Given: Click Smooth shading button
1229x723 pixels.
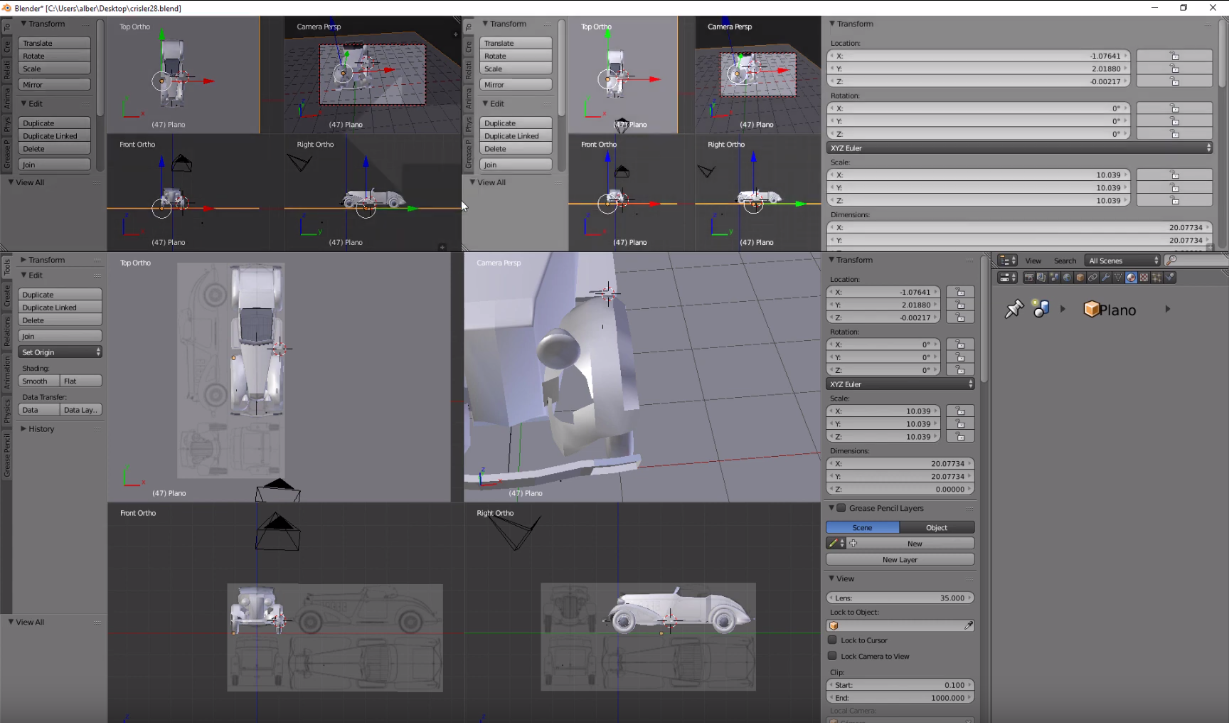Looking at the screenshot, I should [39, 381].
